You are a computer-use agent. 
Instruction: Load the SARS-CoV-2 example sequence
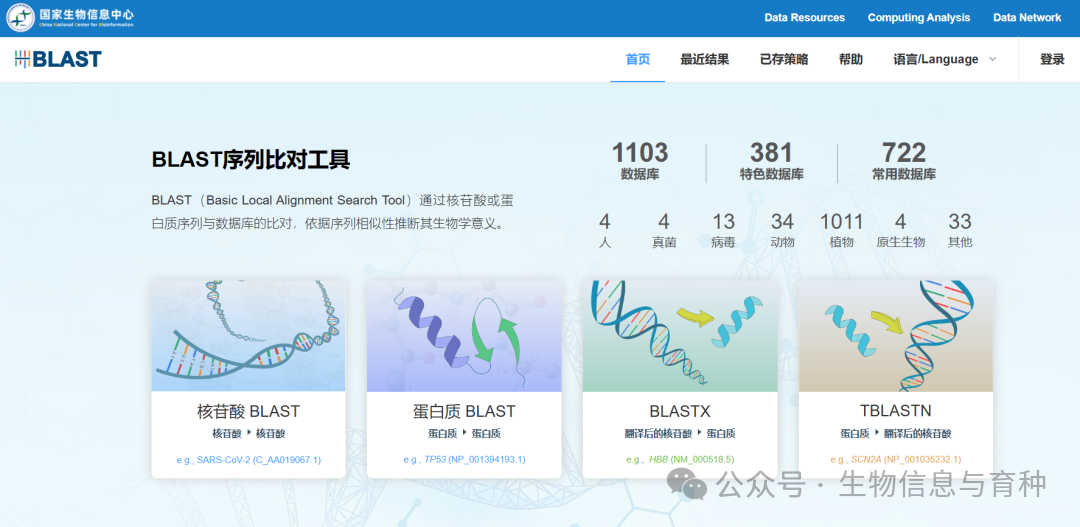point(249,459)
